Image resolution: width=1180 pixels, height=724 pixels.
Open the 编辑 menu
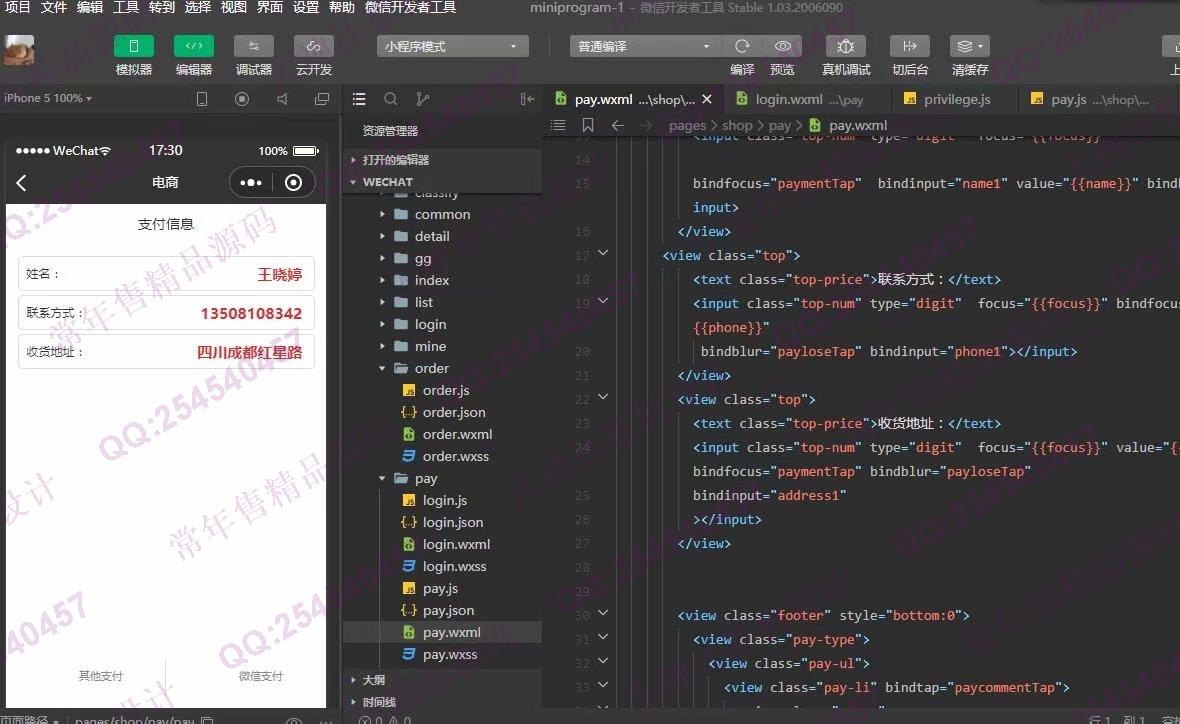(90, 8)
